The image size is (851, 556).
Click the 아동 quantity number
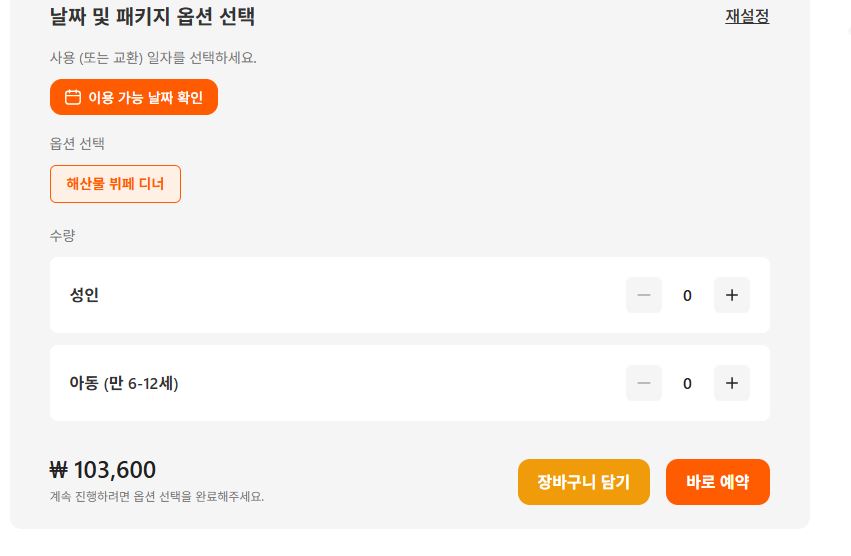click(687, 384)
